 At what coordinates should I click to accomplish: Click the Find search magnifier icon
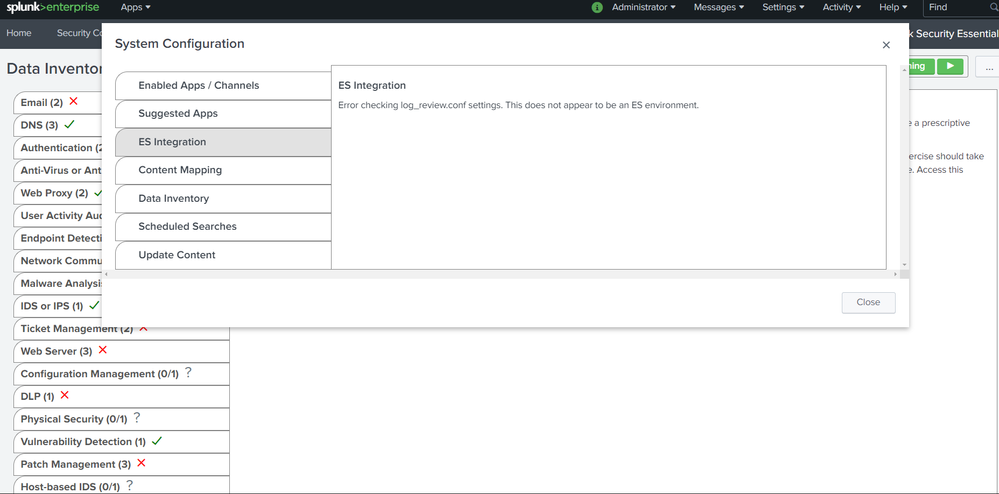tap(995, 8)
